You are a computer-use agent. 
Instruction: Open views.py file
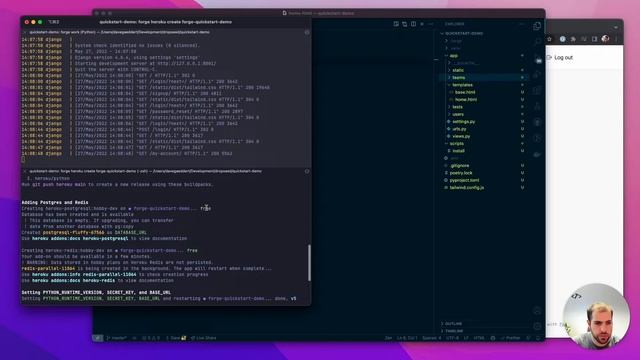pos(461,136)
